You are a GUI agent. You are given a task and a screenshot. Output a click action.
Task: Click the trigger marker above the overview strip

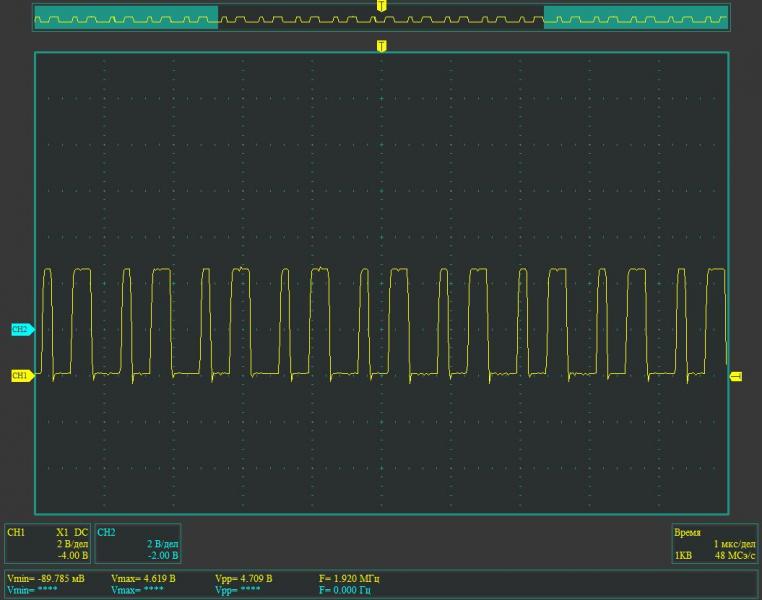click(381, 6)
